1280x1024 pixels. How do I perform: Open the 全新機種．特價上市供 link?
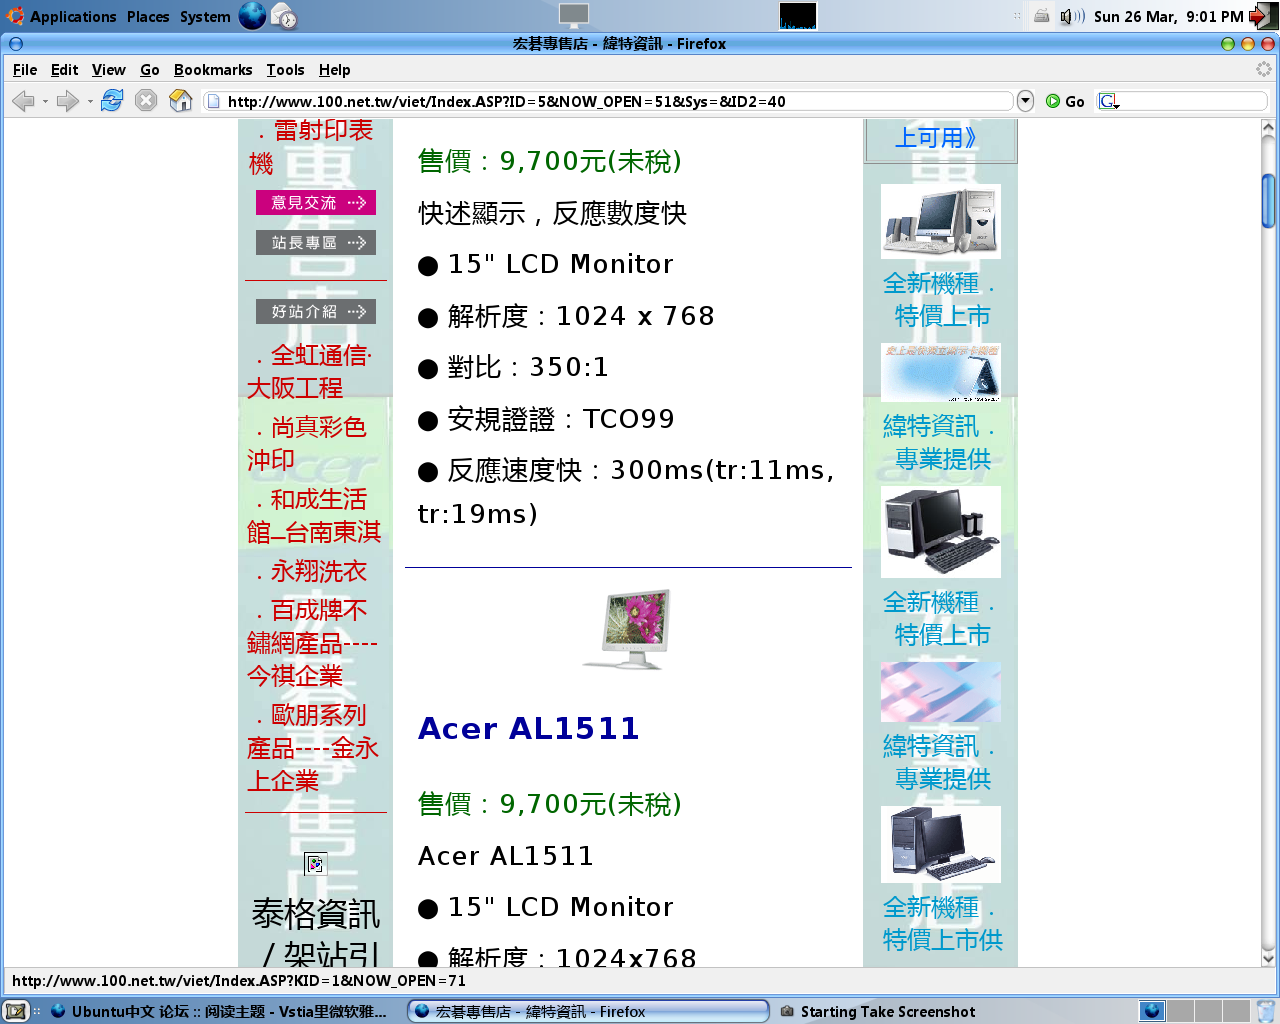pos(942,923)
